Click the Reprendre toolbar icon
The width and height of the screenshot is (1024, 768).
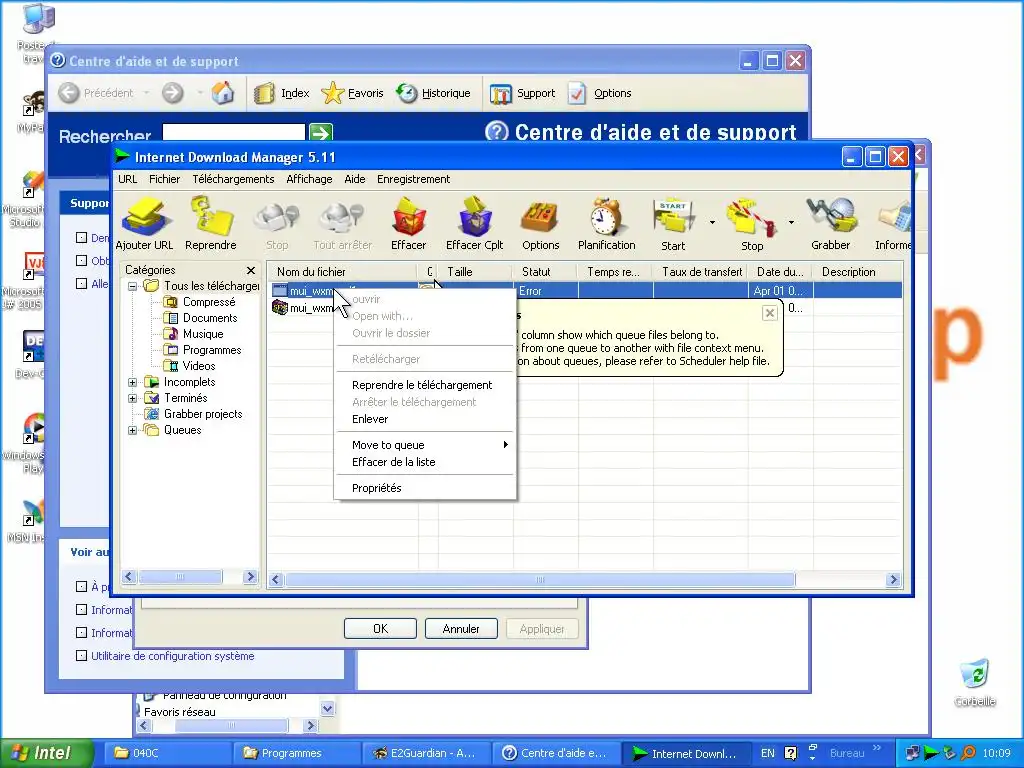click(x=210, y=224)
